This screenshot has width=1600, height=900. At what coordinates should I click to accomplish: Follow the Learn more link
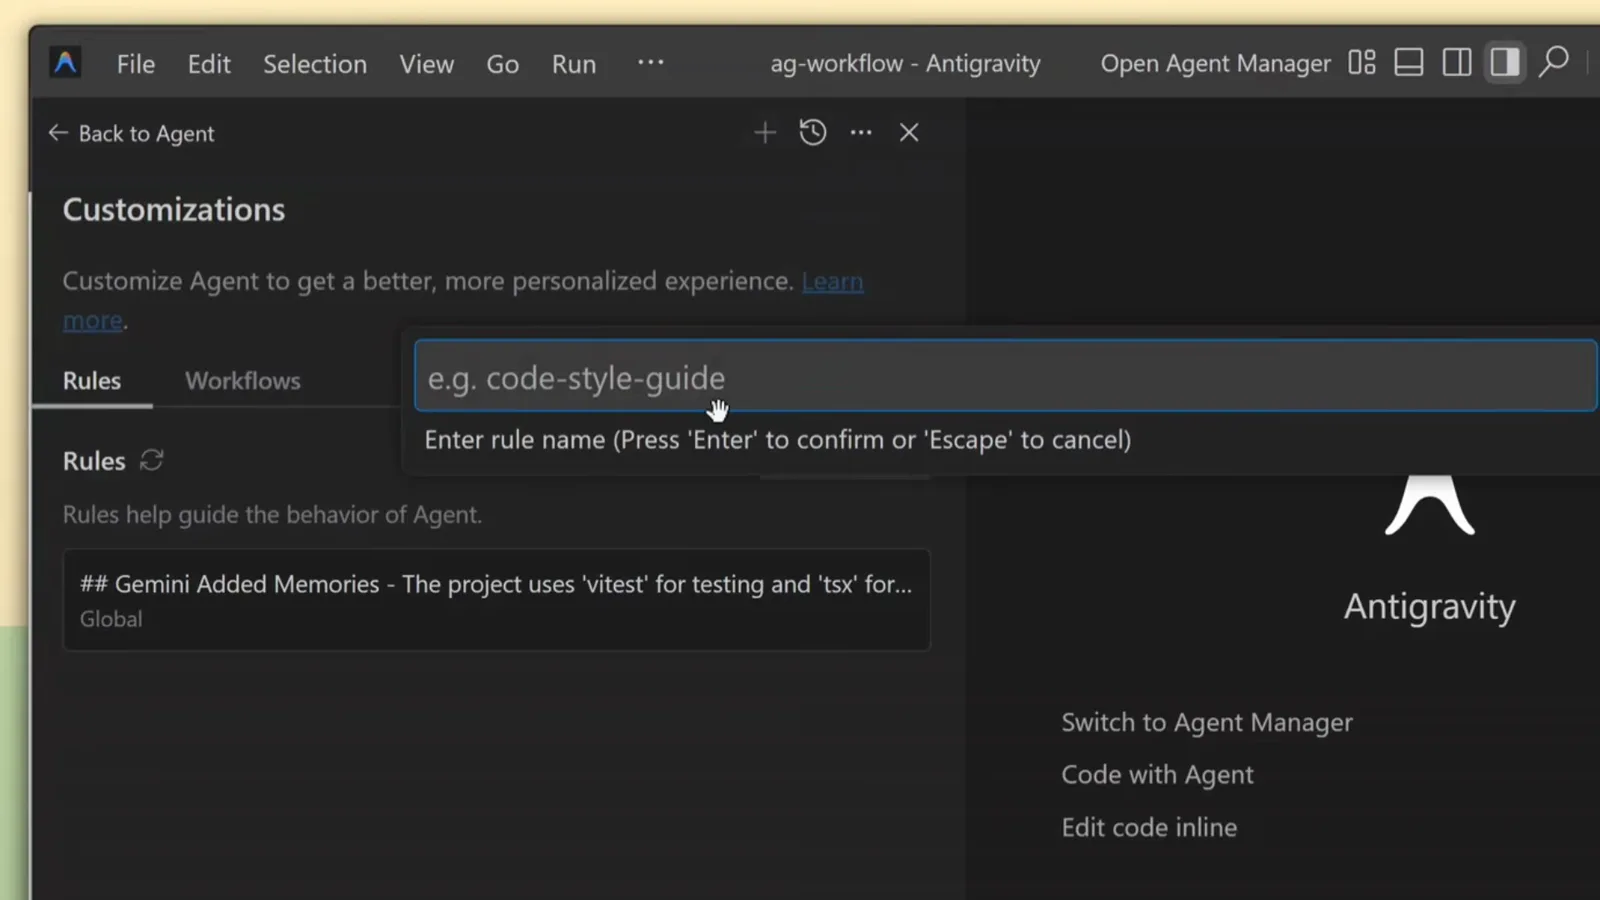click(x=832, y=282)
